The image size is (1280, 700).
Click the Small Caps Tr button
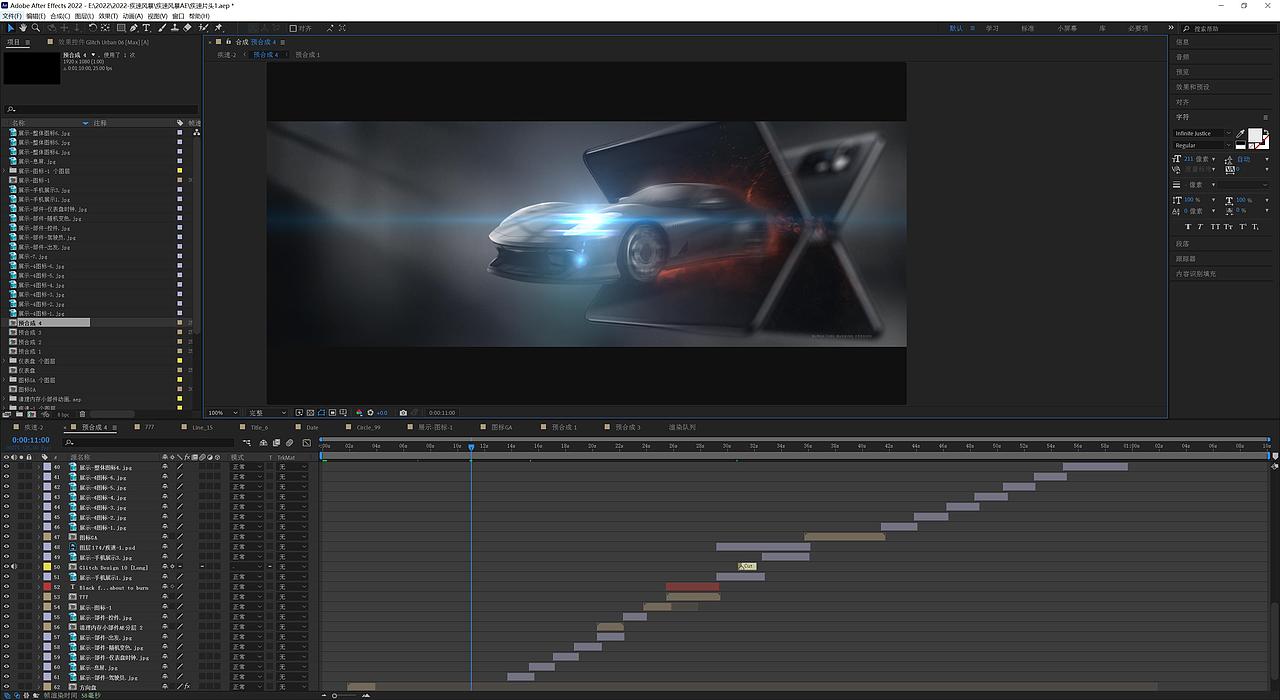coord(1228,227)
